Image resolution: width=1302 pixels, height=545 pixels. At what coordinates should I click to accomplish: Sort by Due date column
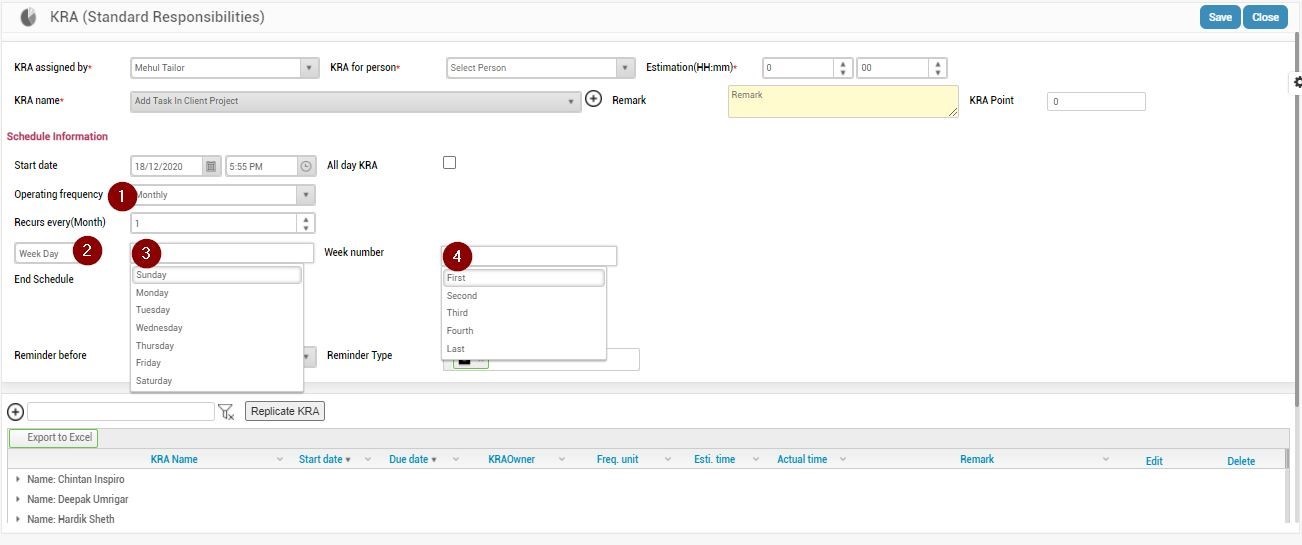(409, 460)
